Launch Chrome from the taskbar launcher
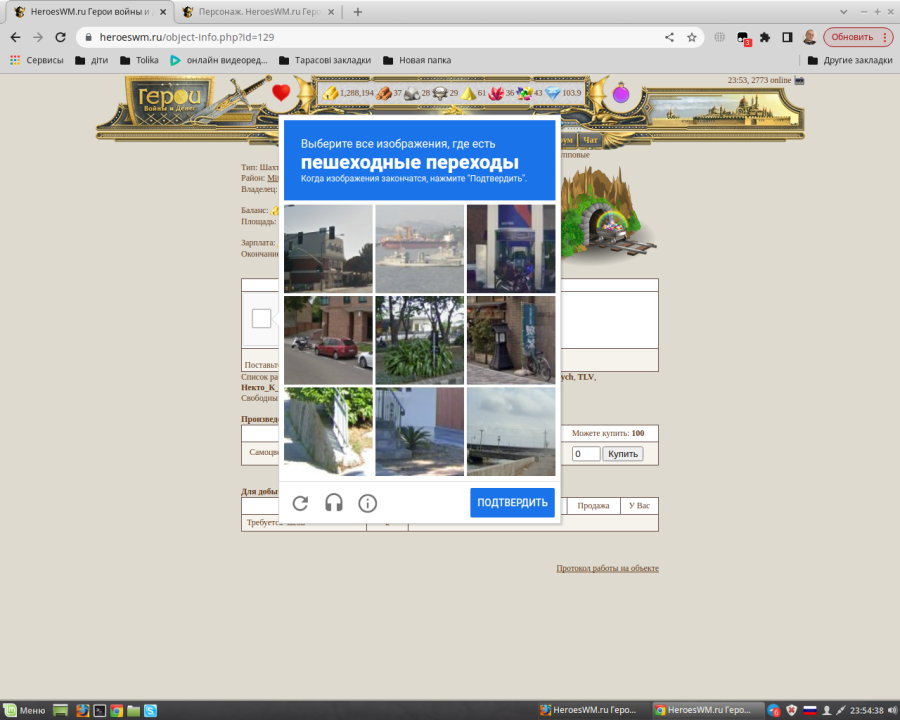Viewport: 900px width, 720px height. [117, 711]
